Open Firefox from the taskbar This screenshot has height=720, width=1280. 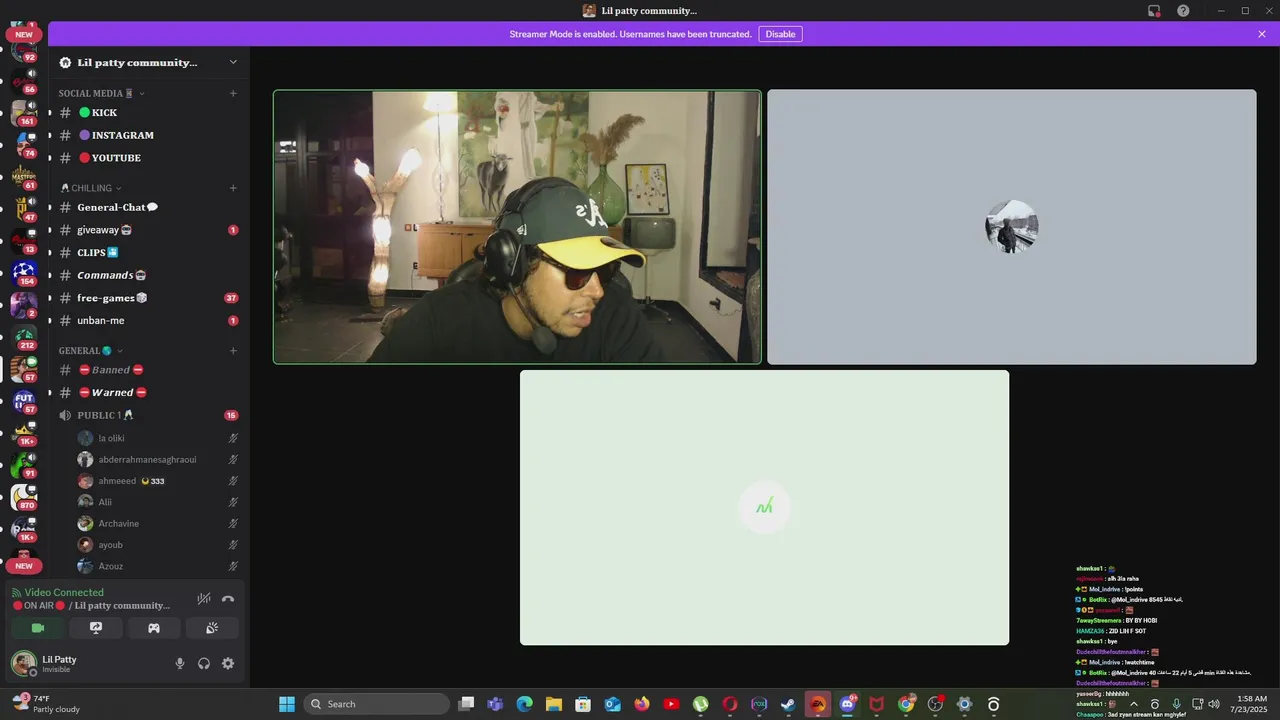642,704
